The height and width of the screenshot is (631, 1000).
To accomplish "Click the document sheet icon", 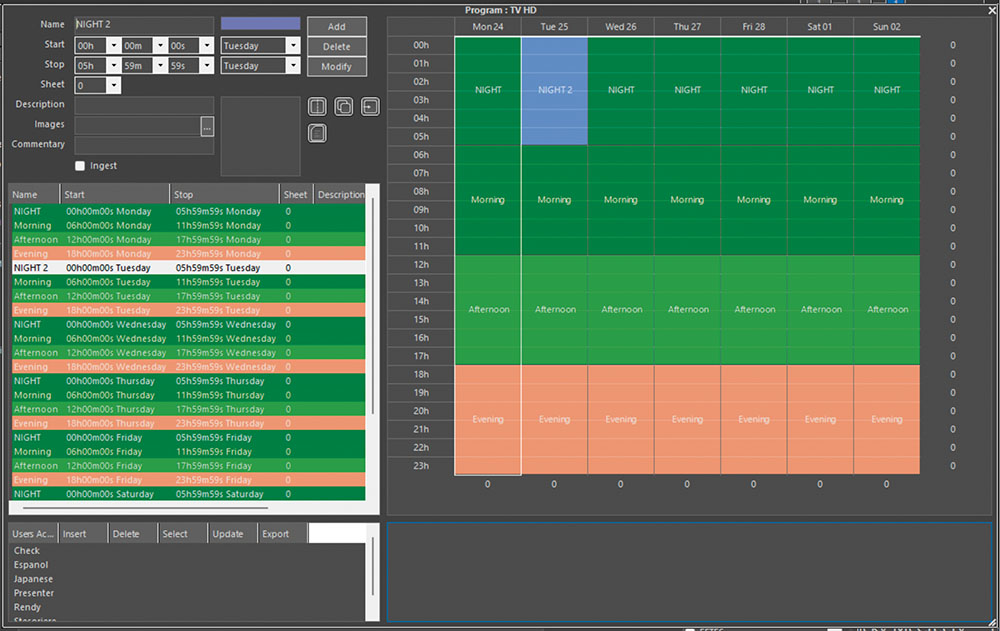I will pos(317,133).
